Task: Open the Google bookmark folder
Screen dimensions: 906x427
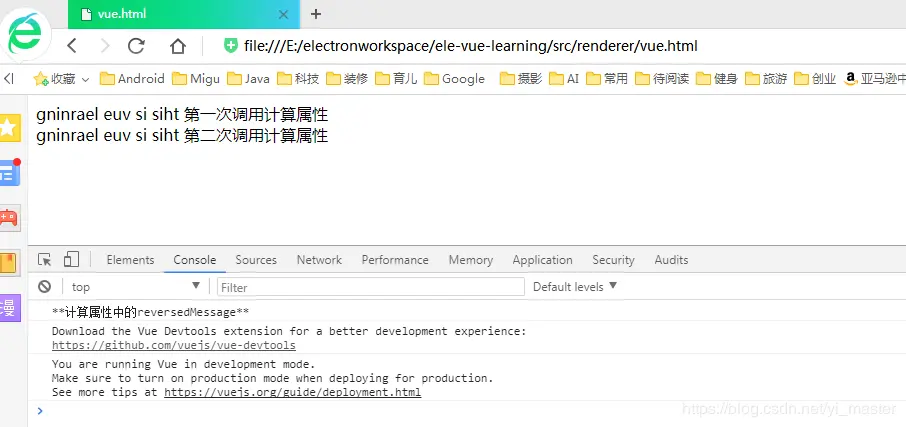Action: coord(454,79)
